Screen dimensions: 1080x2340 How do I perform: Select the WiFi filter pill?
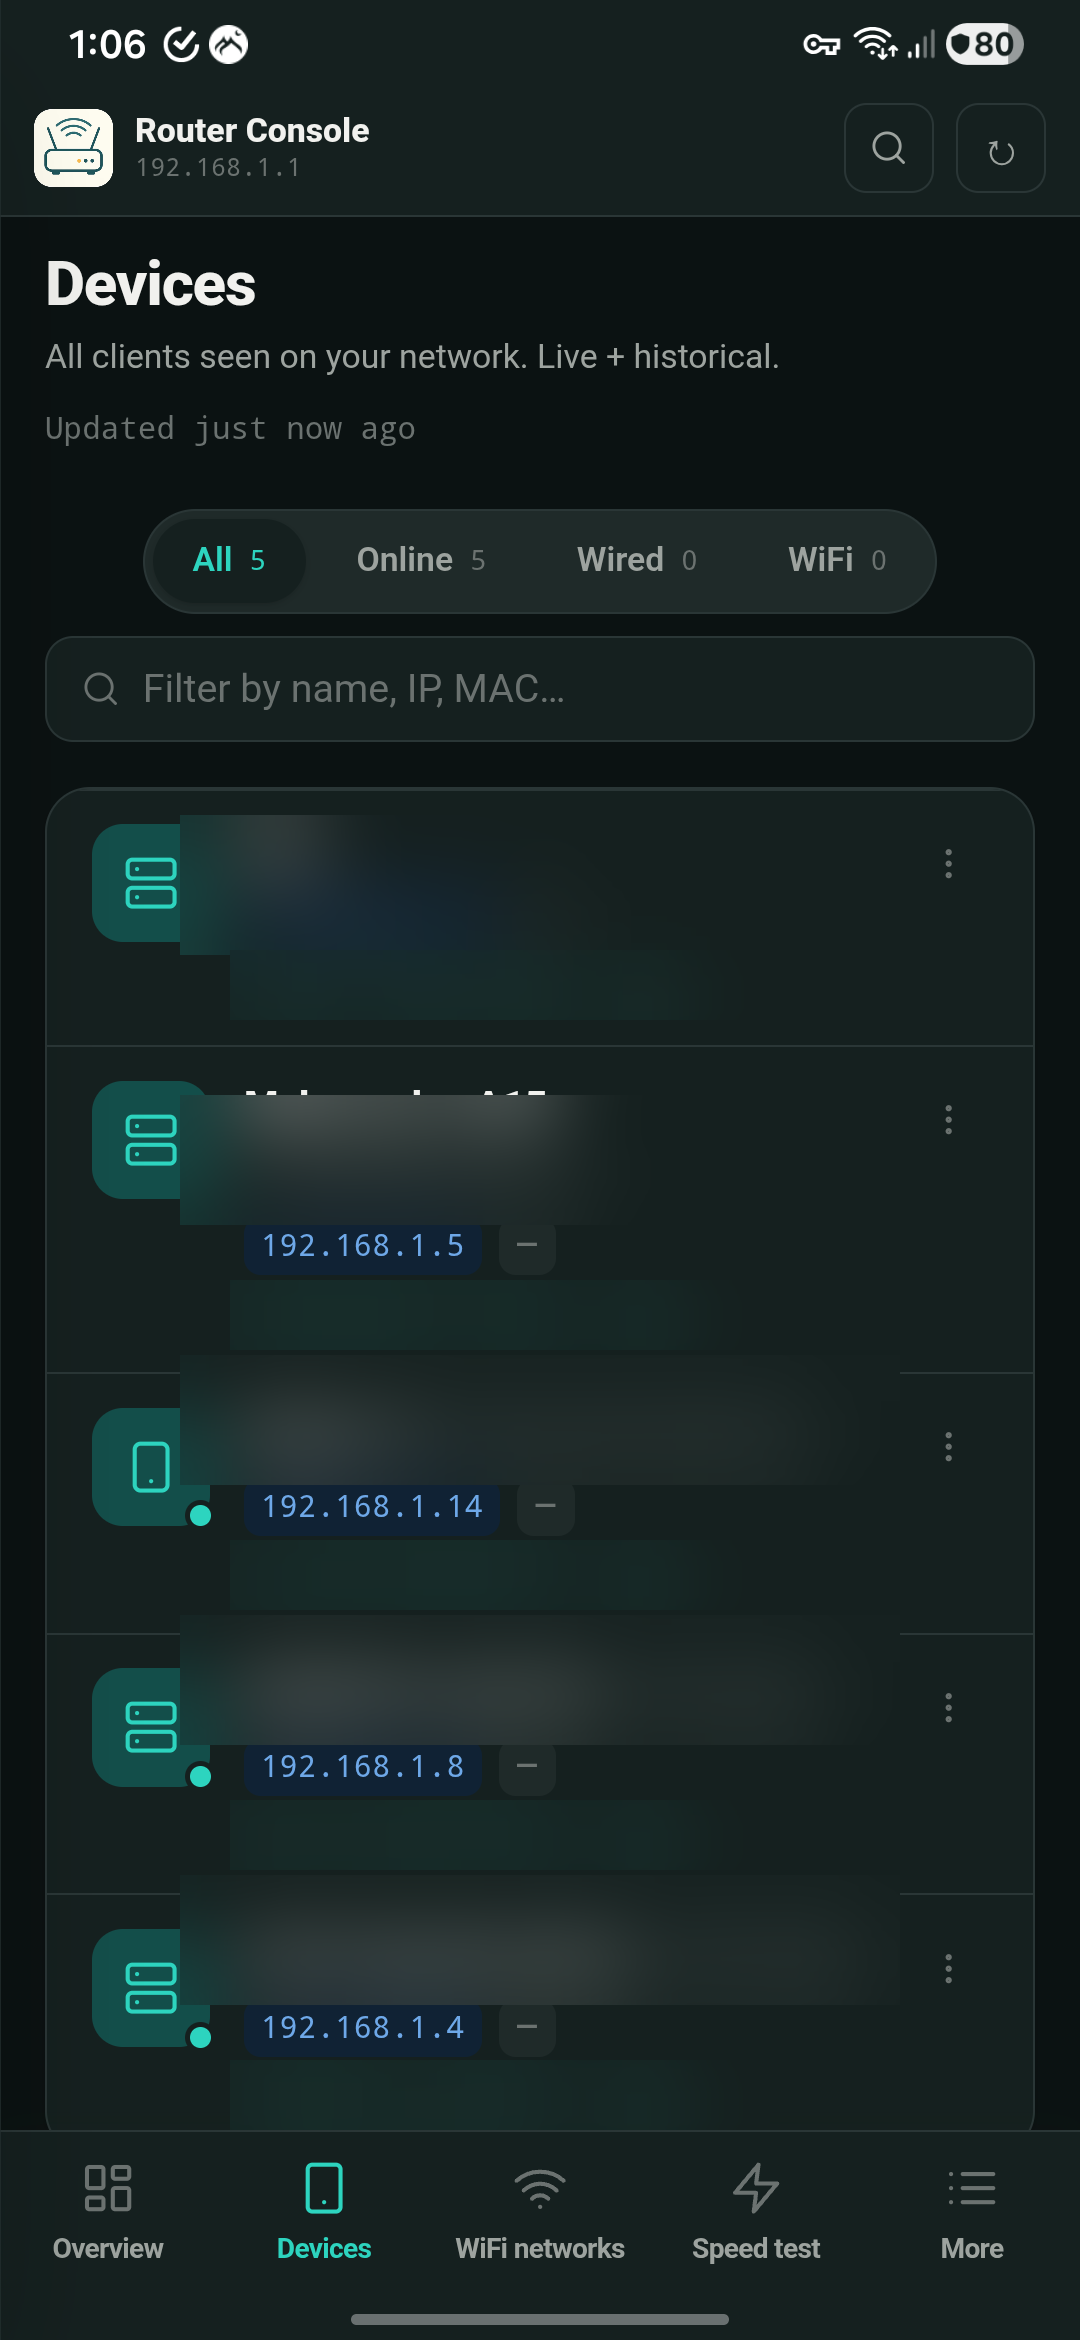pyautogui.click(x=837, y=560)
